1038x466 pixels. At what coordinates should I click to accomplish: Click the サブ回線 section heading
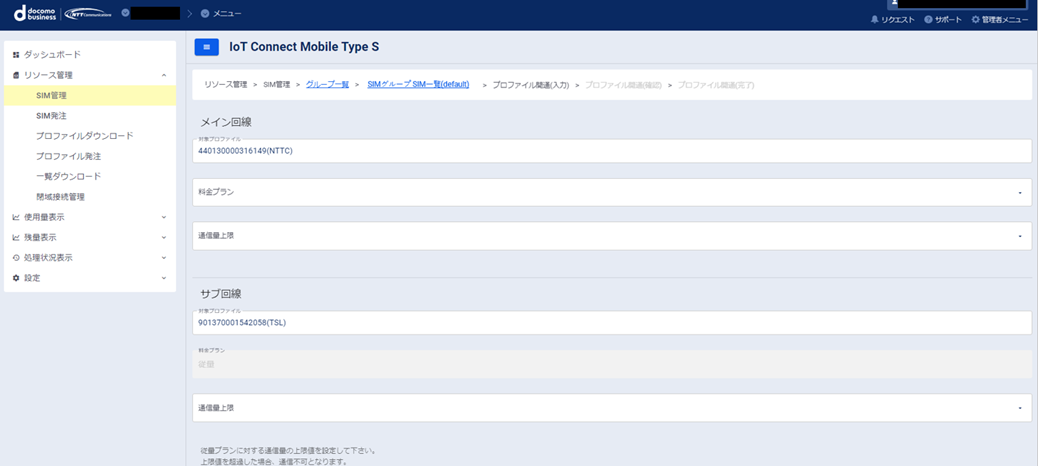point(220,293)
